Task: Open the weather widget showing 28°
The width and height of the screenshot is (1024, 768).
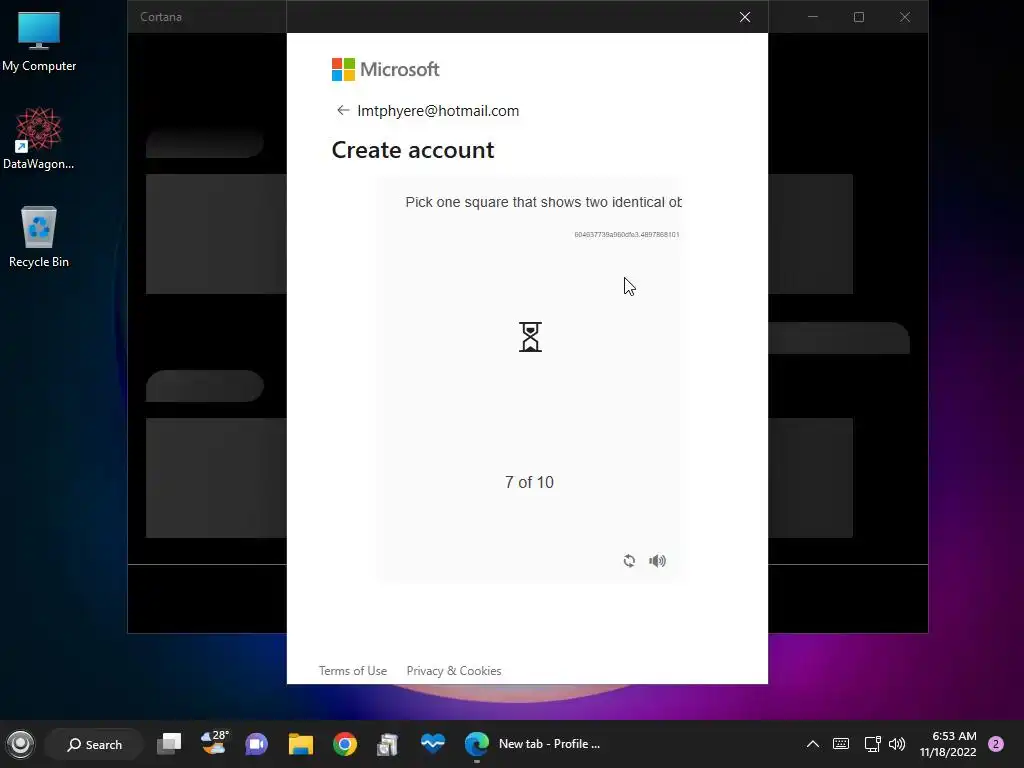Action: [214, 743]
